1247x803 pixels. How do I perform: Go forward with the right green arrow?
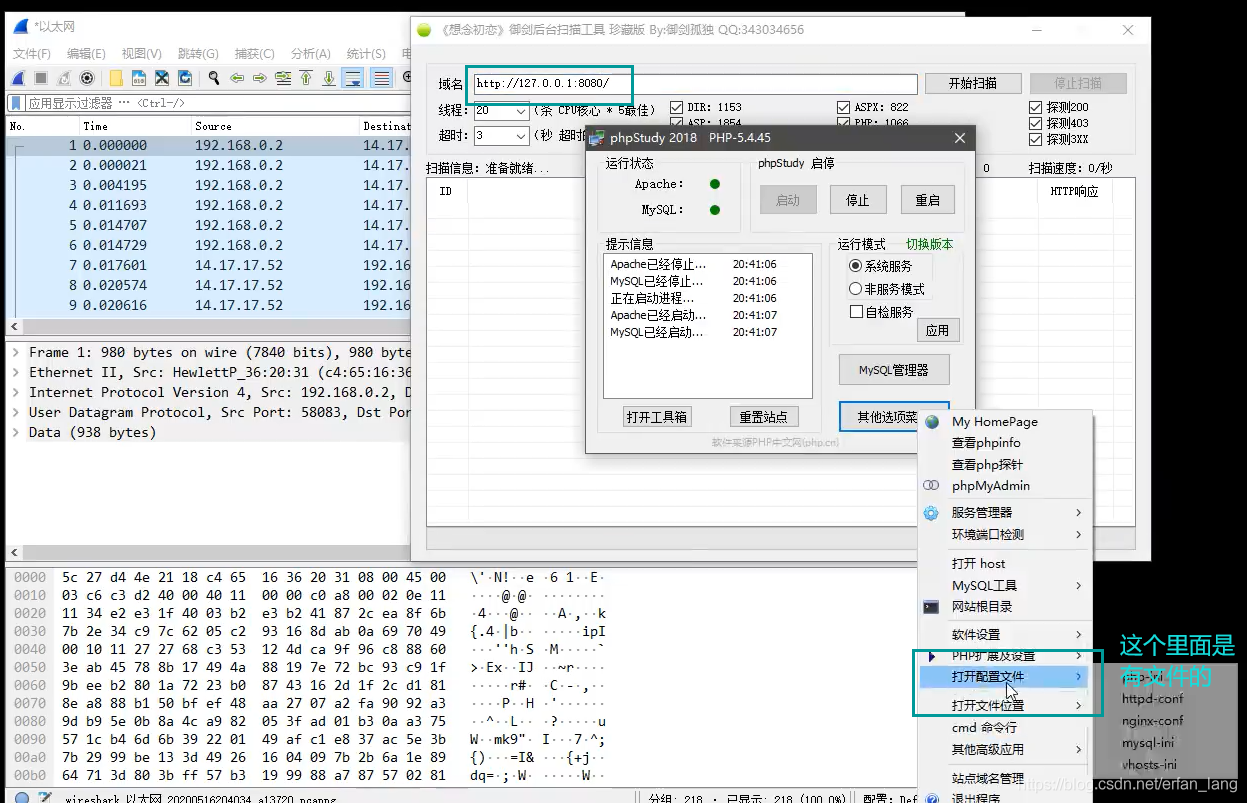click(260, 78)
